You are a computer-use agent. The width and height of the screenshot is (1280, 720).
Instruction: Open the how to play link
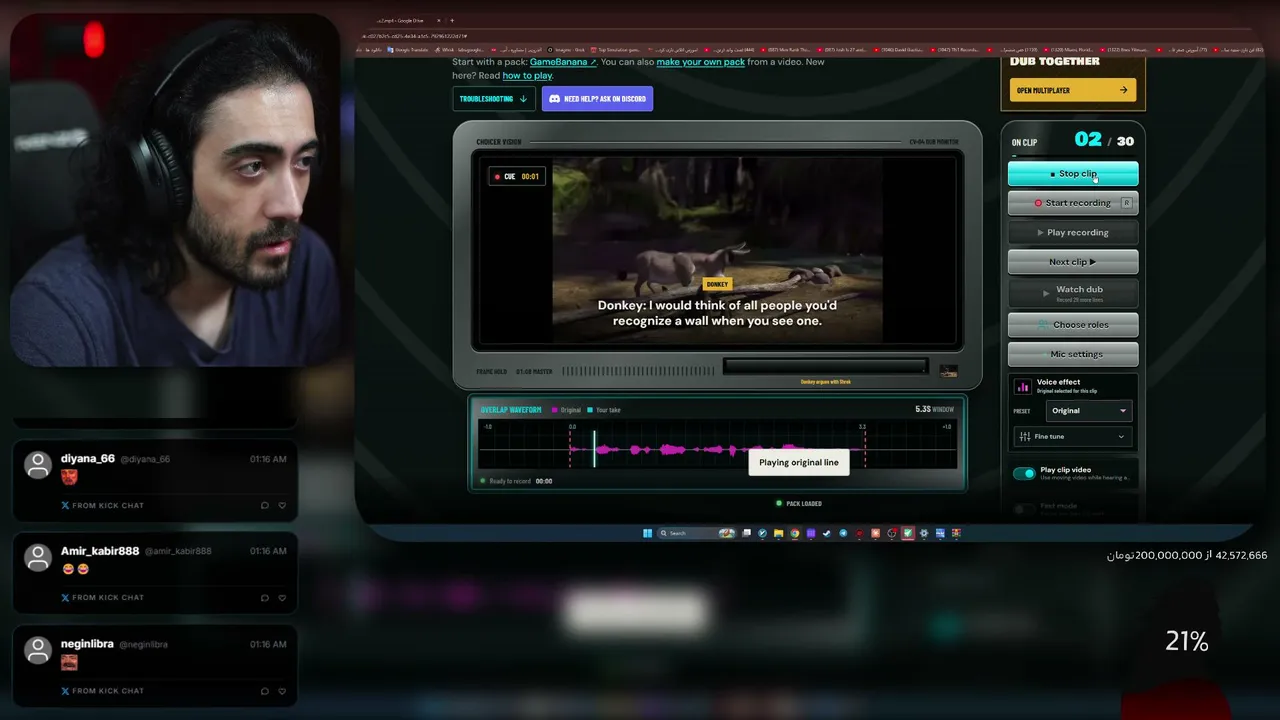click(x=527, y=76)
